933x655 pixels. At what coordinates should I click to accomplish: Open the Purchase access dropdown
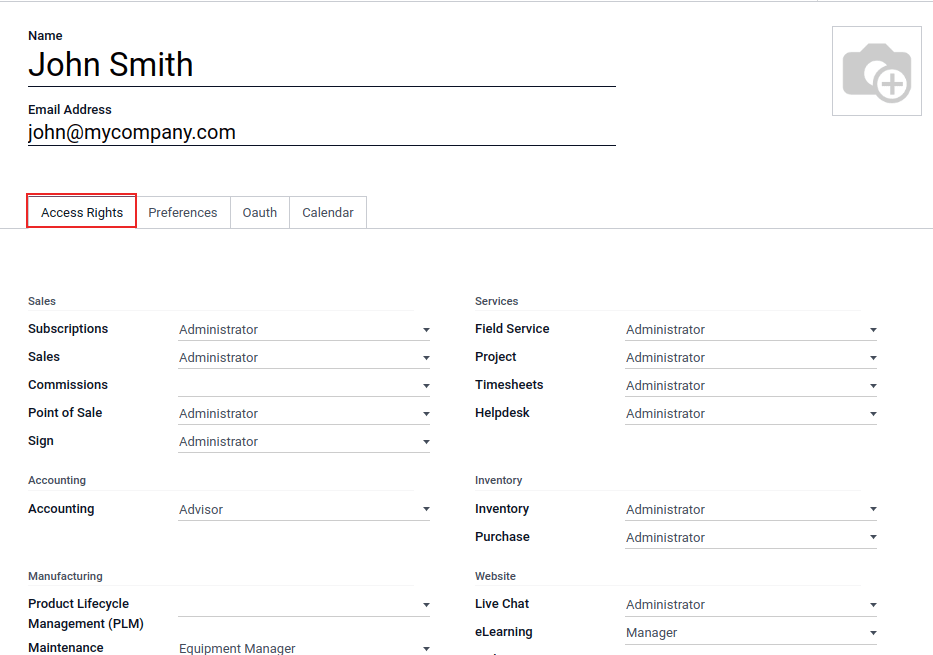pyautogui.click(x=750, y=538)
